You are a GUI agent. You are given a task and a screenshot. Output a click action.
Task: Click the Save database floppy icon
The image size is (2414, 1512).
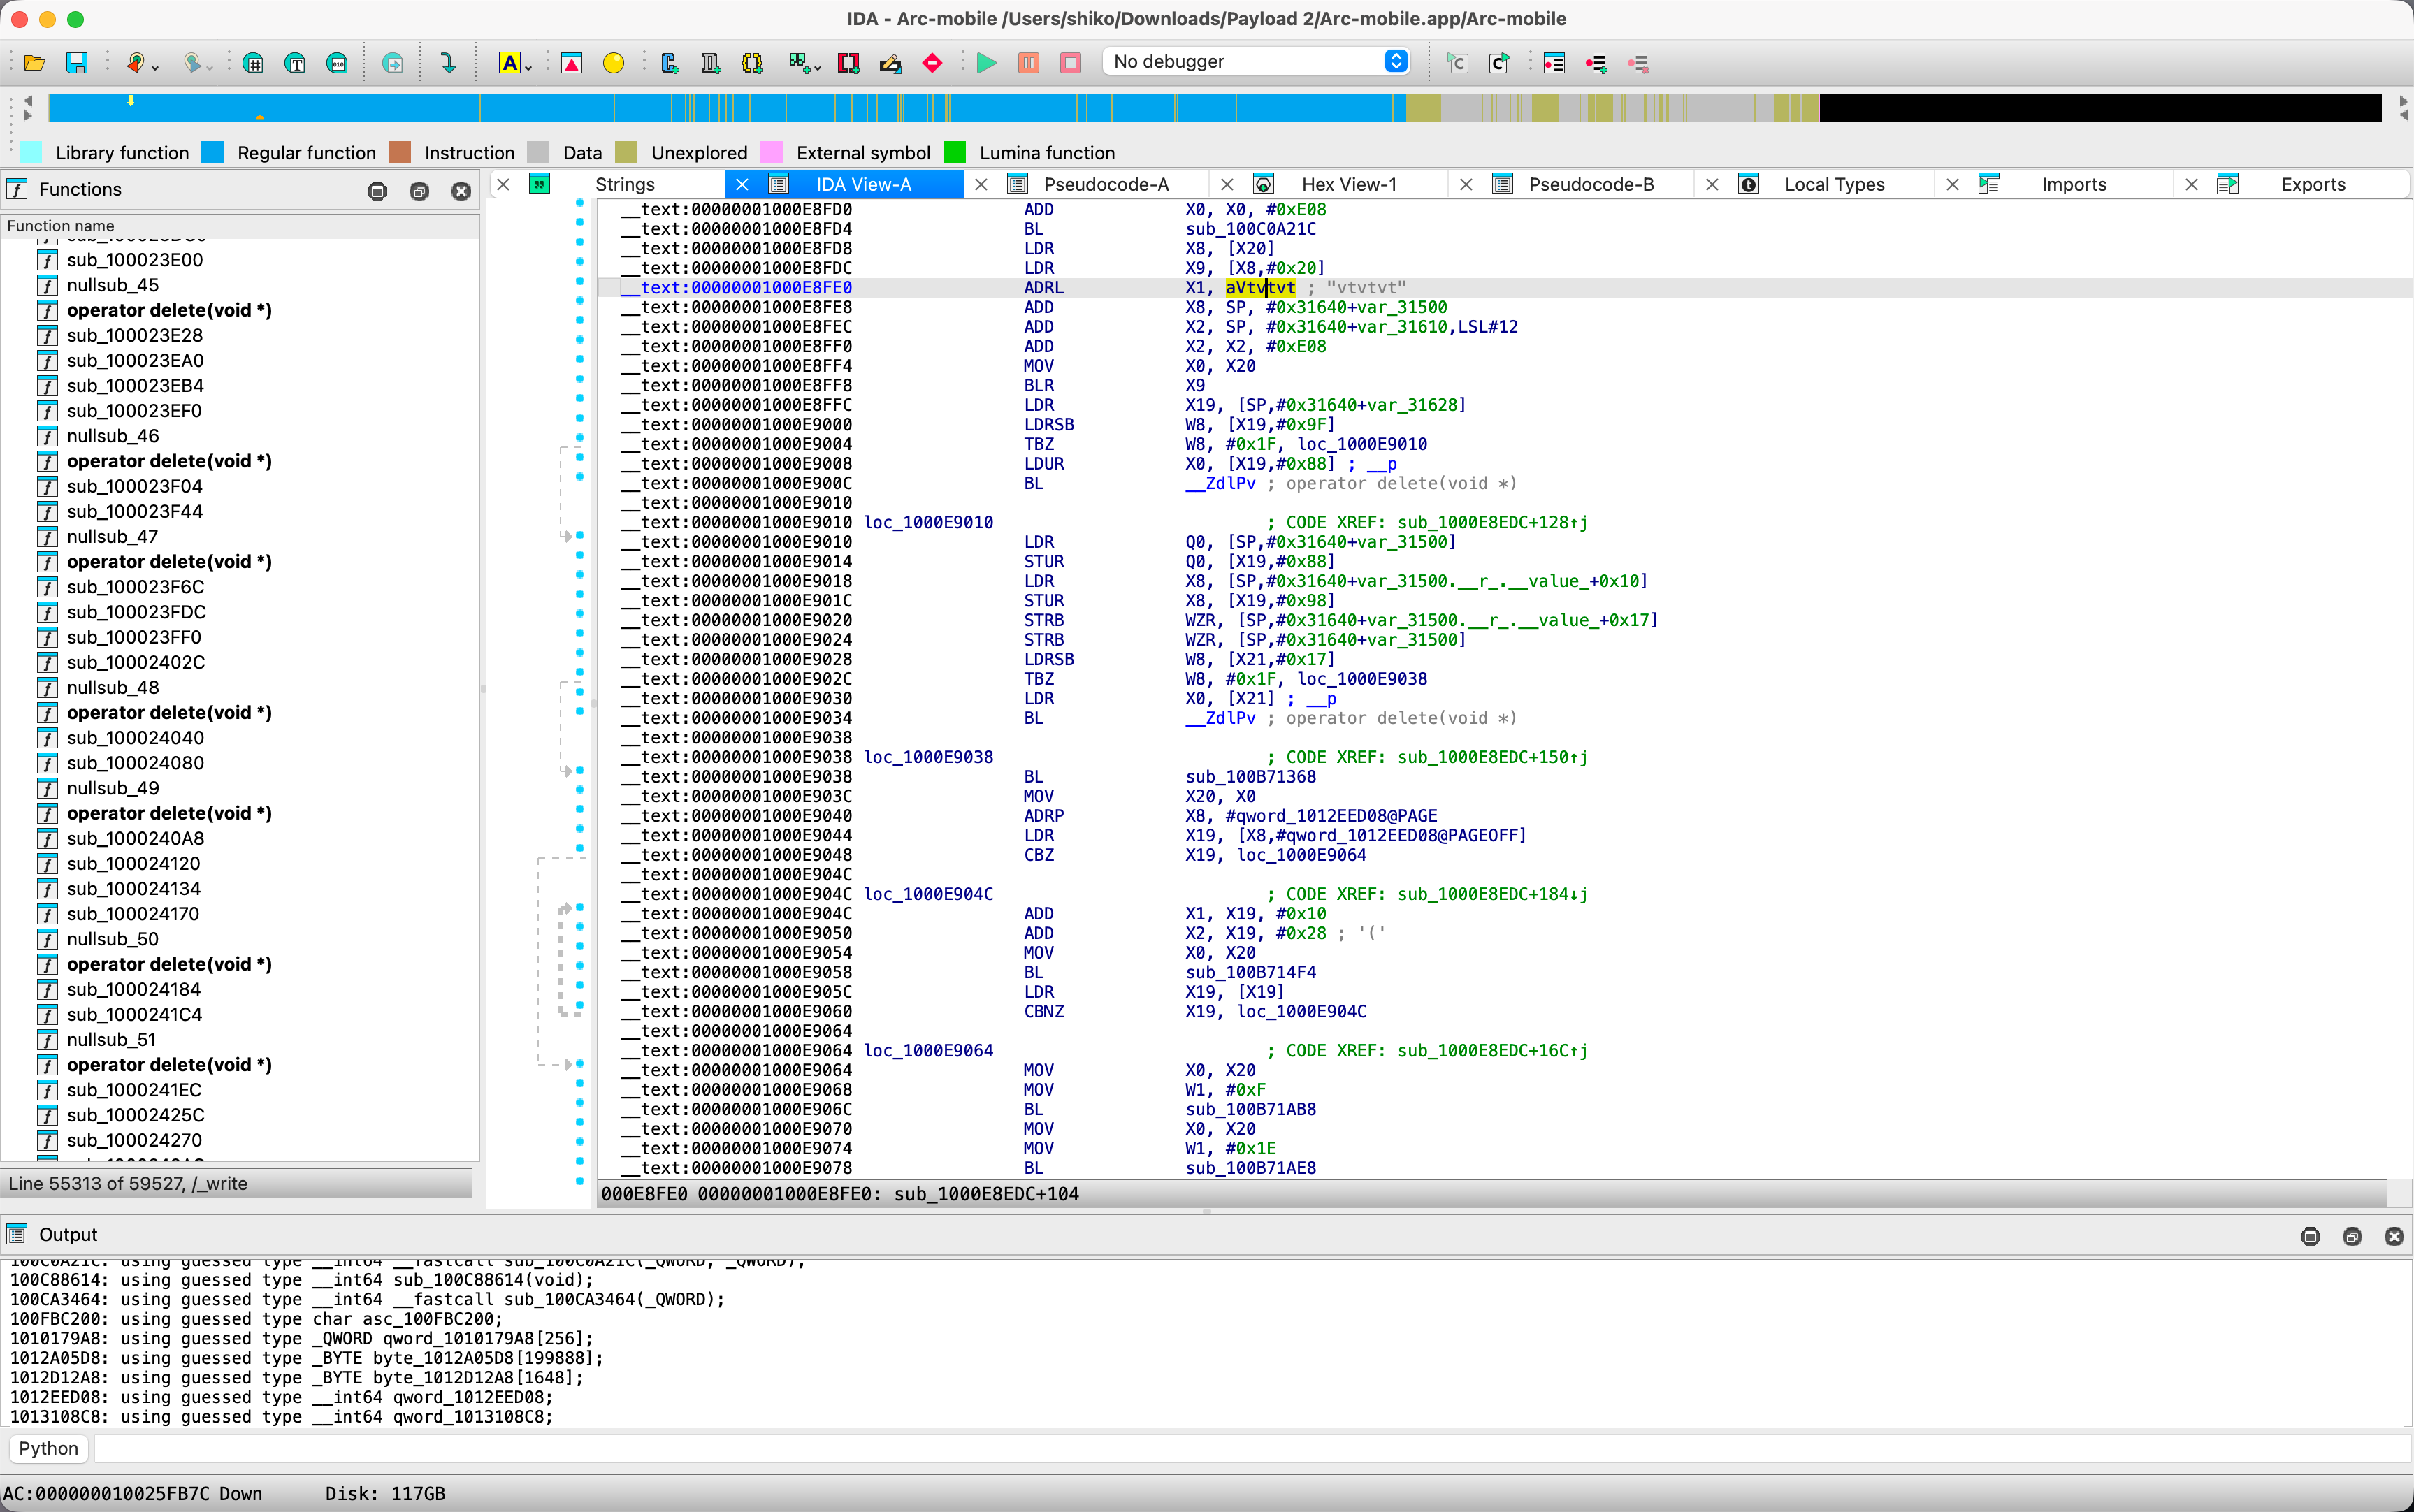click(x=77, y=63)
